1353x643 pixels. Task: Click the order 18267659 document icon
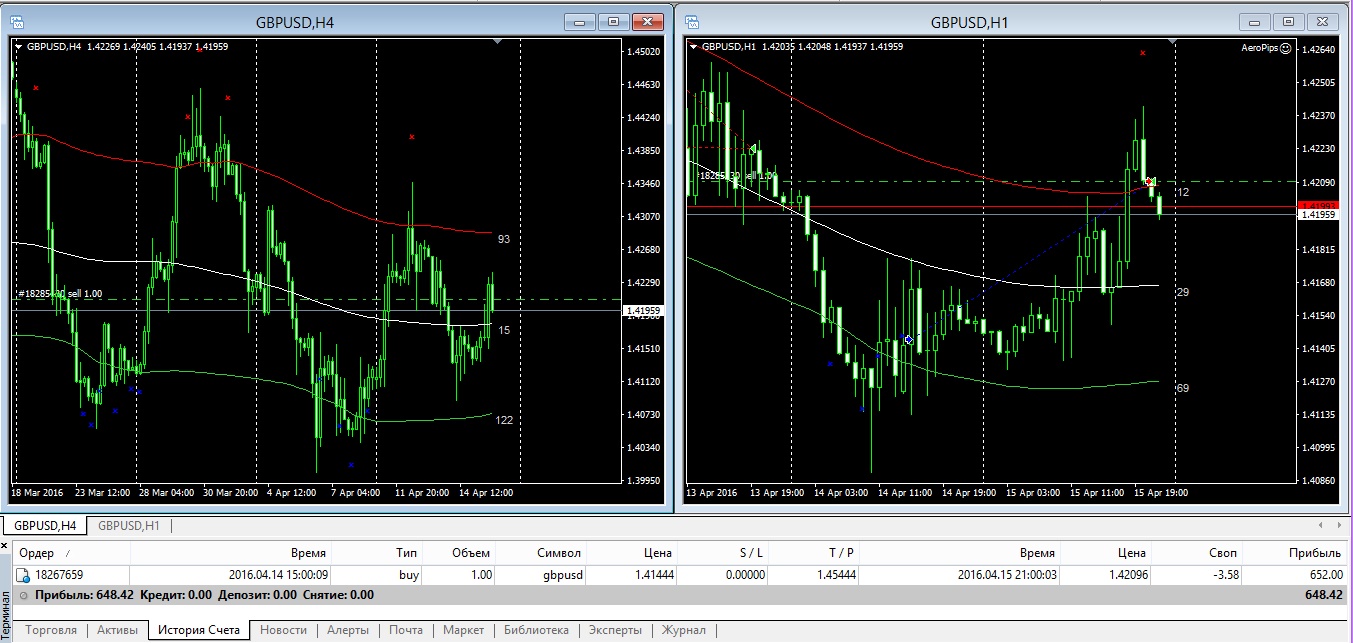22,575
